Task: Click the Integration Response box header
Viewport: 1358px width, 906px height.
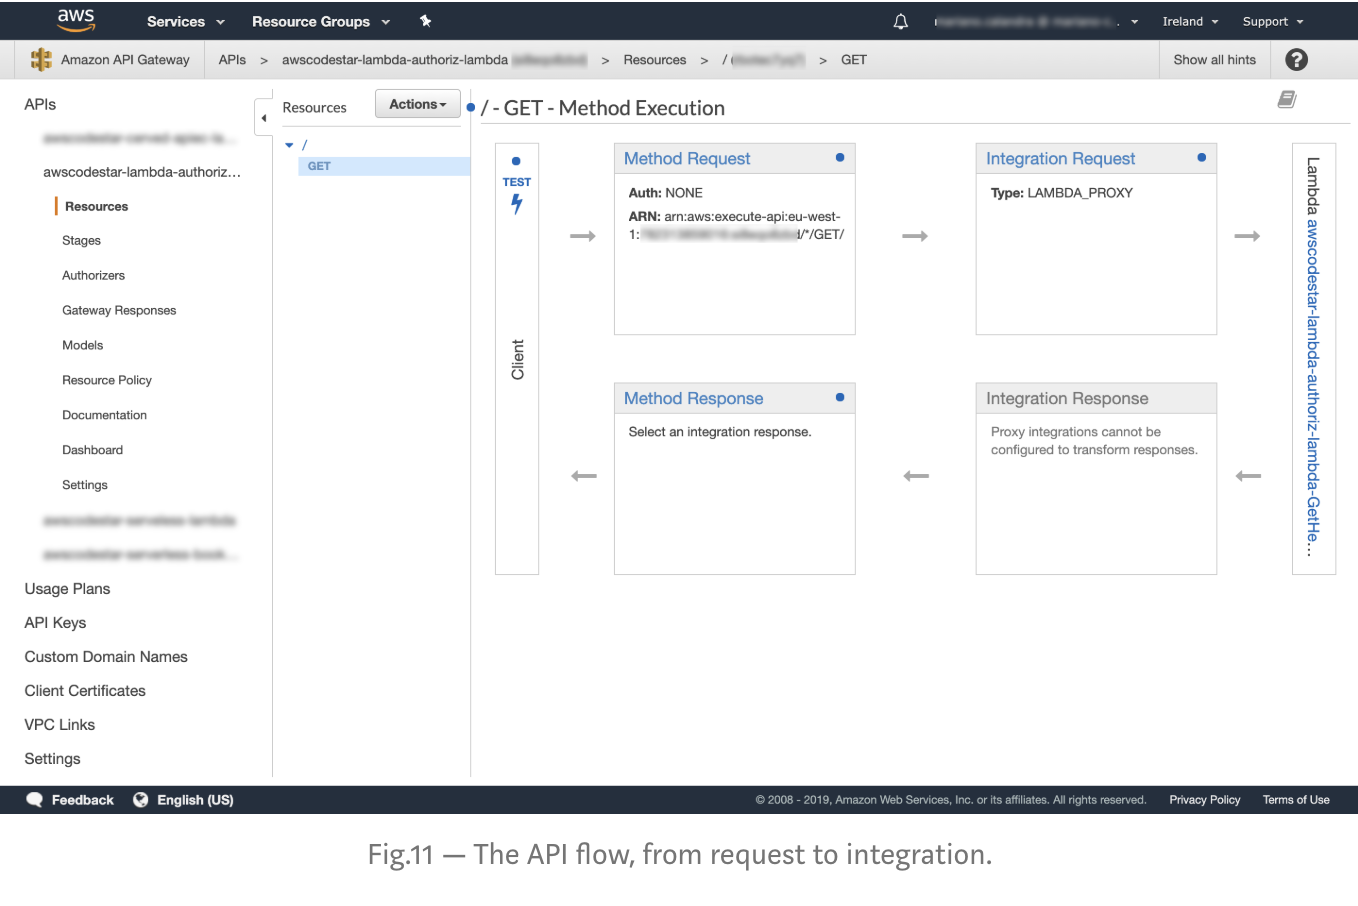Action: 1096,398
